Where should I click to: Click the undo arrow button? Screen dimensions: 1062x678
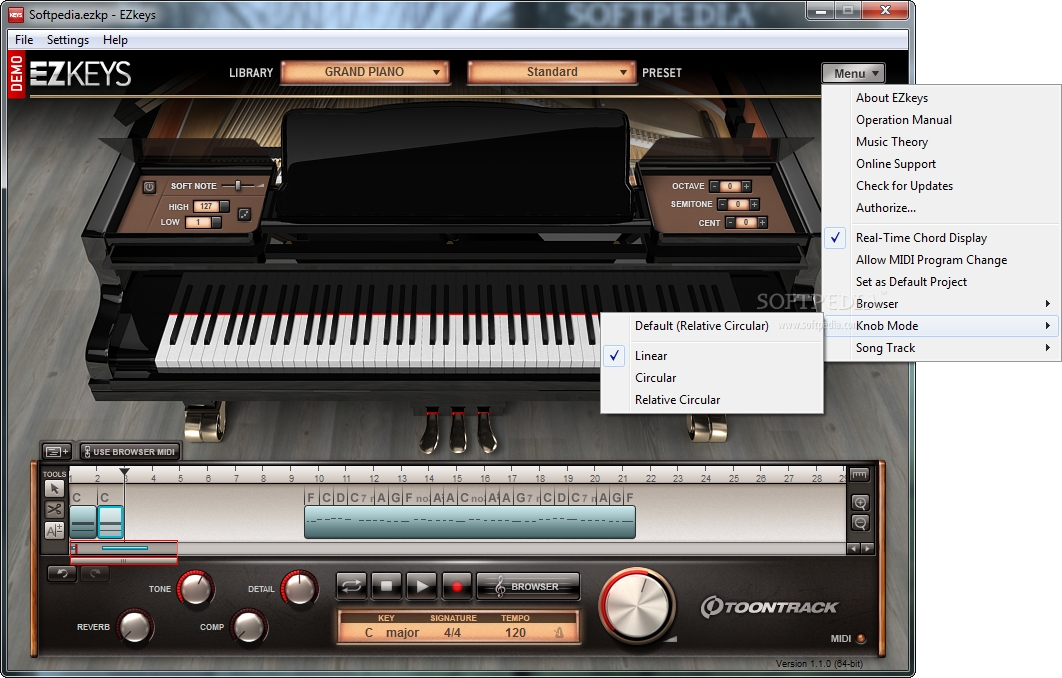[x=62, y=574]
